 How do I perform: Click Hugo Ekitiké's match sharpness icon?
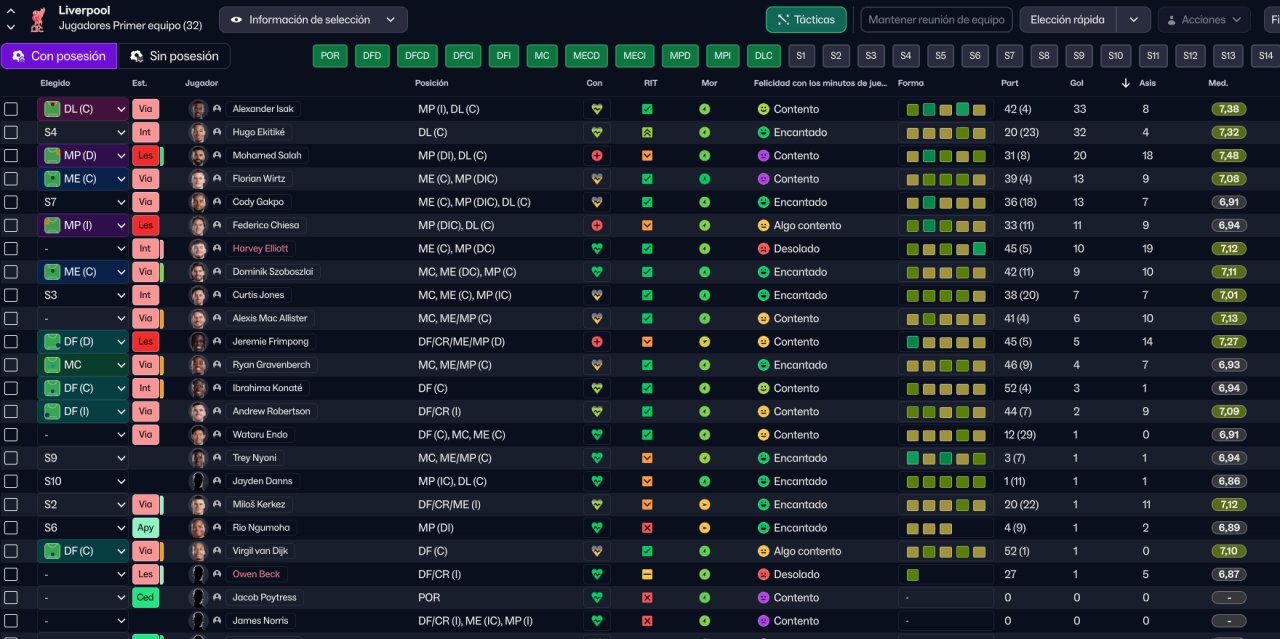coord(647,132)
